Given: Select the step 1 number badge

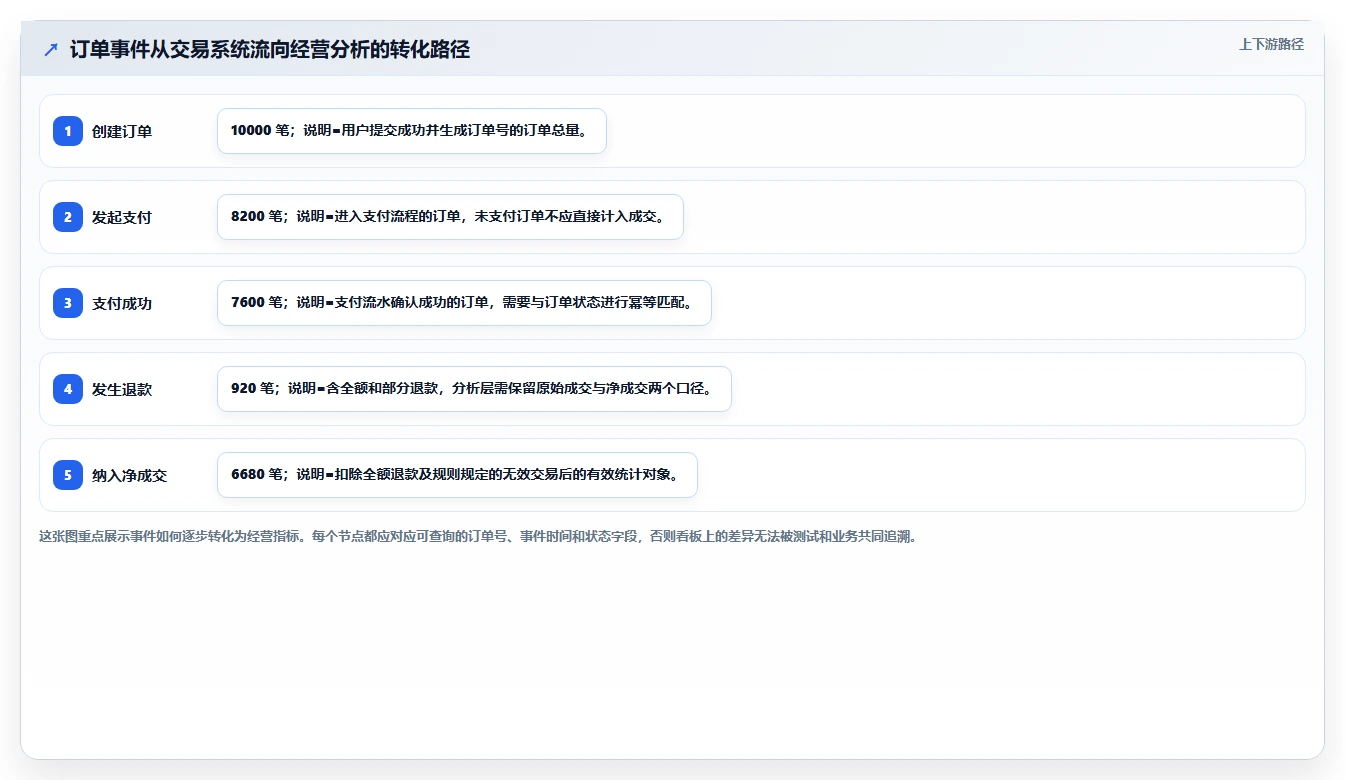Looking at the screenshot, I should (68, 131).
